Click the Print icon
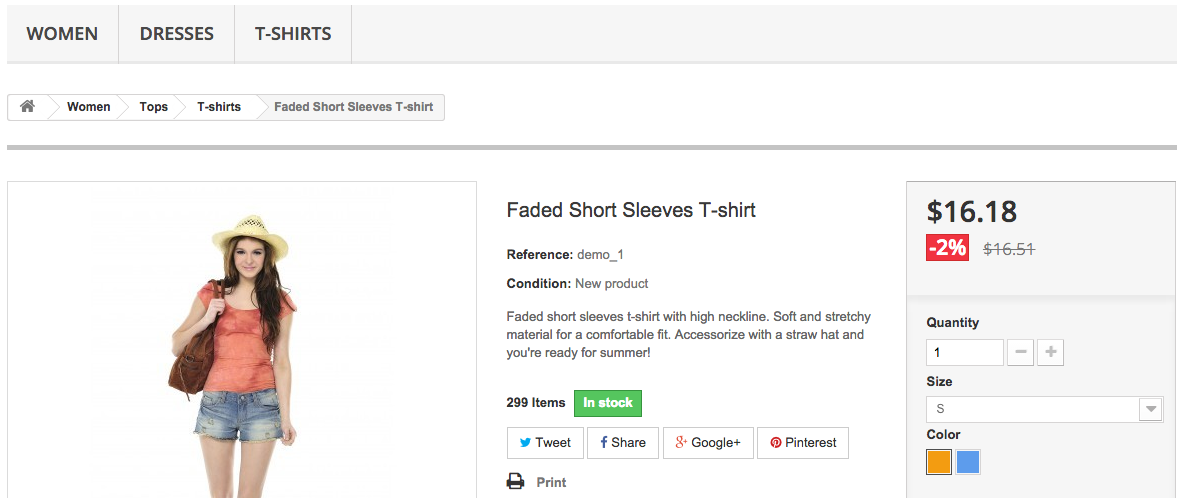 (x=516, y=482)
